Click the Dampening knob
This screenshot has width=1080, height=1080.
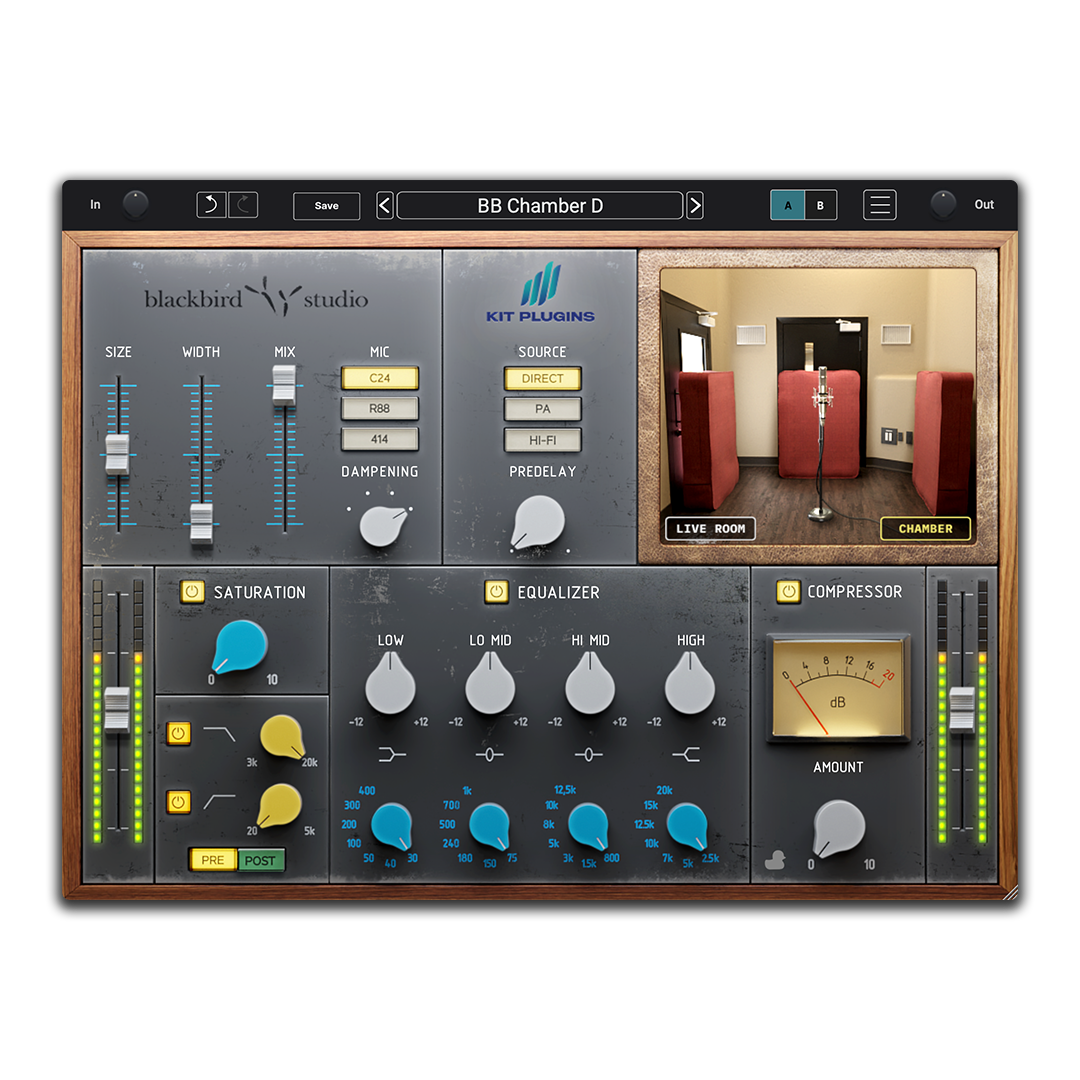point(382,526)
